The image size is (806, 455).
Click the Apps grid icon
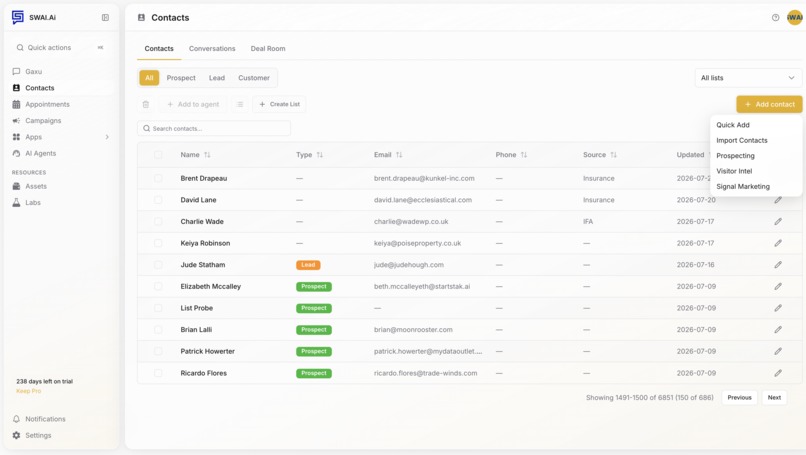coord(16,137)
